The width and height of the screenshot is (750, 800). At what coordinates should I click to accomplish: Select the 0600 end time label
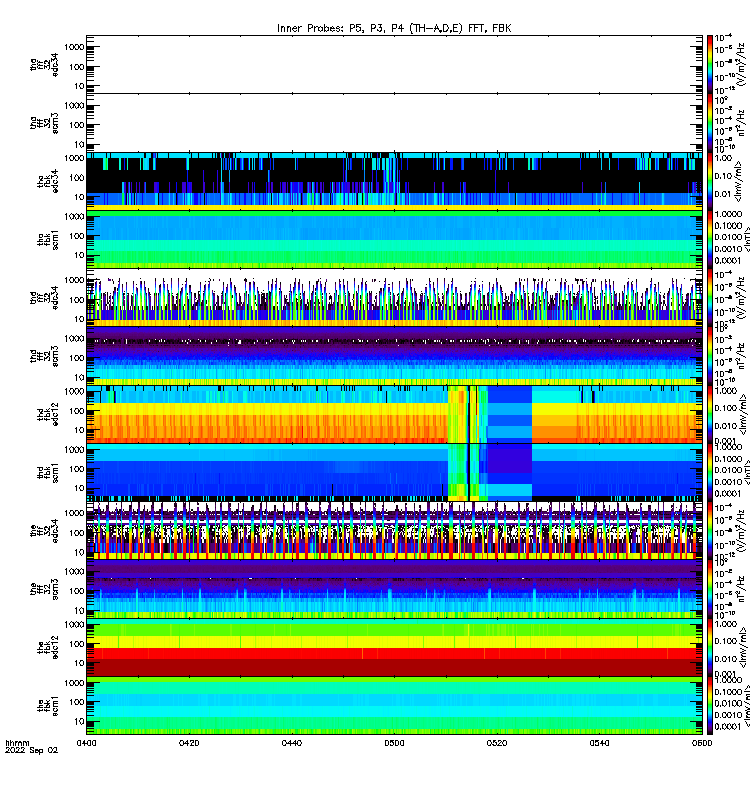(702, 743)
